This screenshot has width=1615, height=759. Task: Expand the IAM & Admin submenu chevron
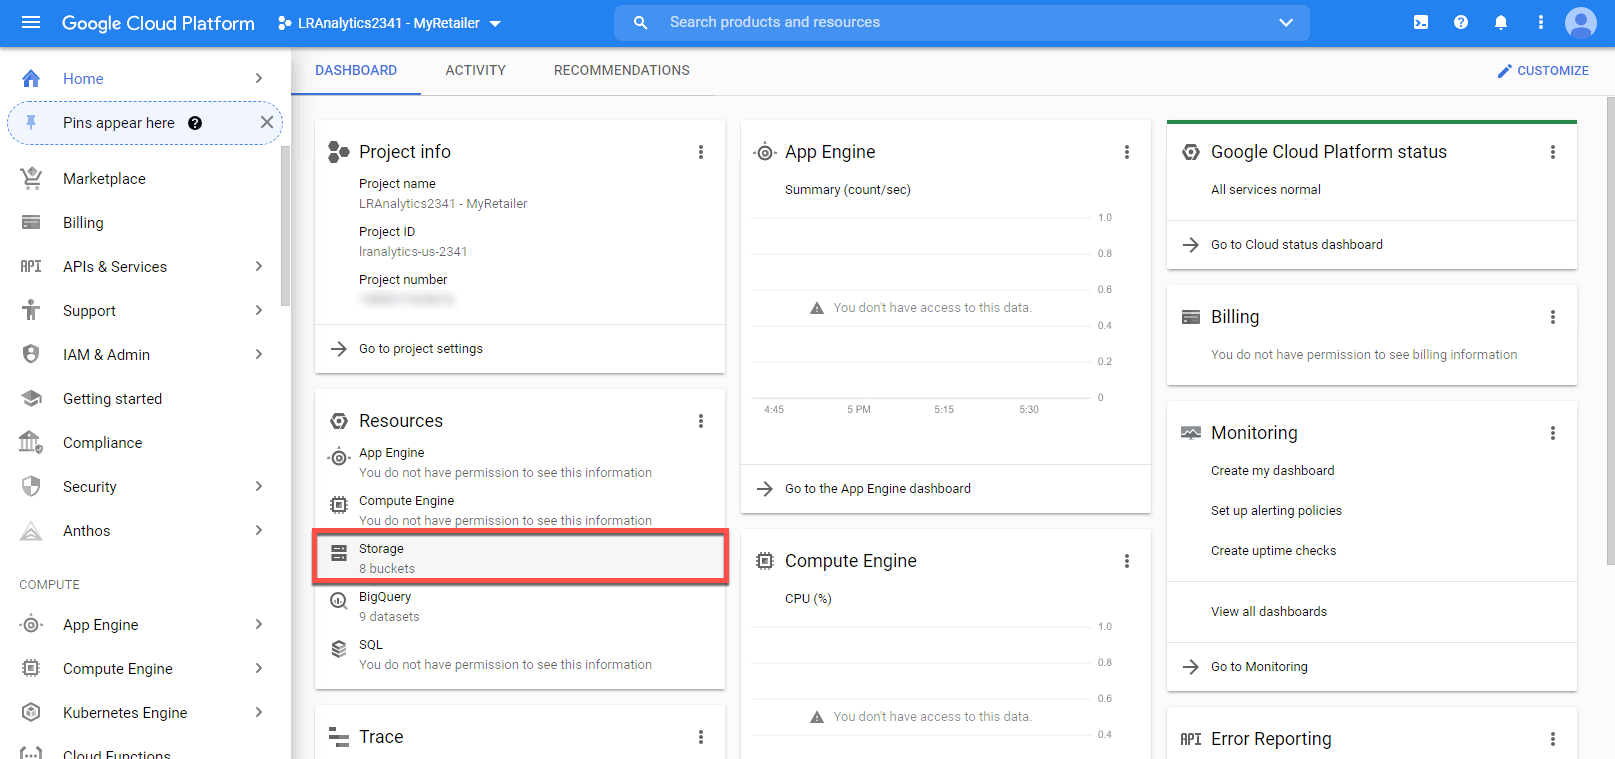259,354
